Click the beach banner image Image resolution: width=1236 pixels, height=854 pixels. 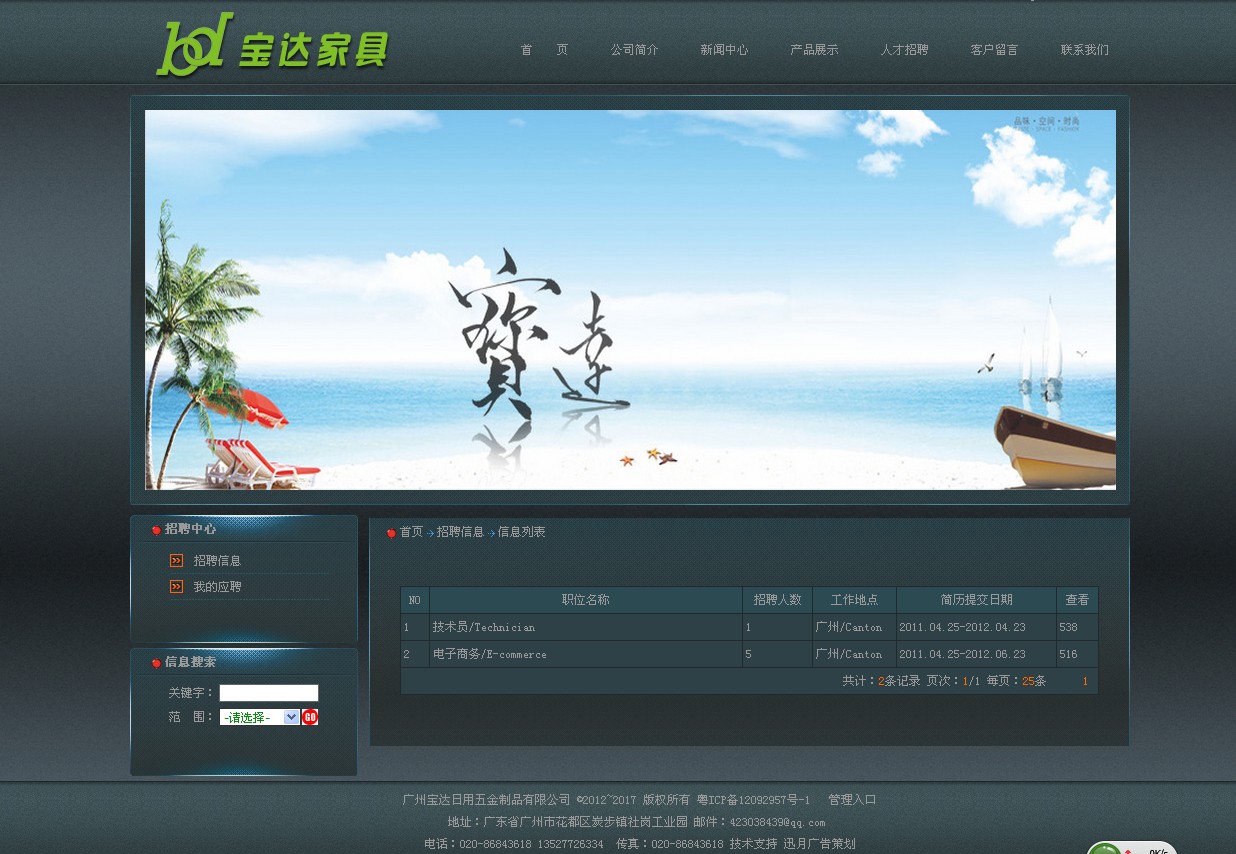630,300
